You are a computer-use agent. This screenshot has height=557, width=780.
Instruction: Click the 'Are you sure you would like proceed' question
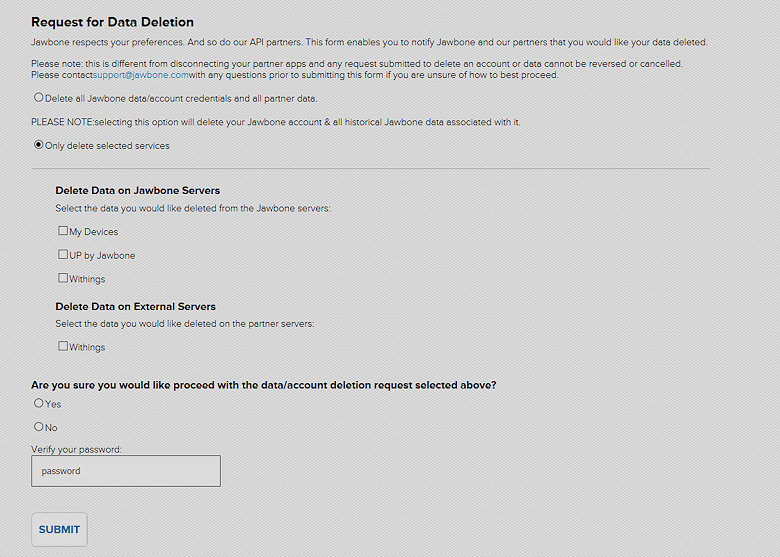[264, 385]
